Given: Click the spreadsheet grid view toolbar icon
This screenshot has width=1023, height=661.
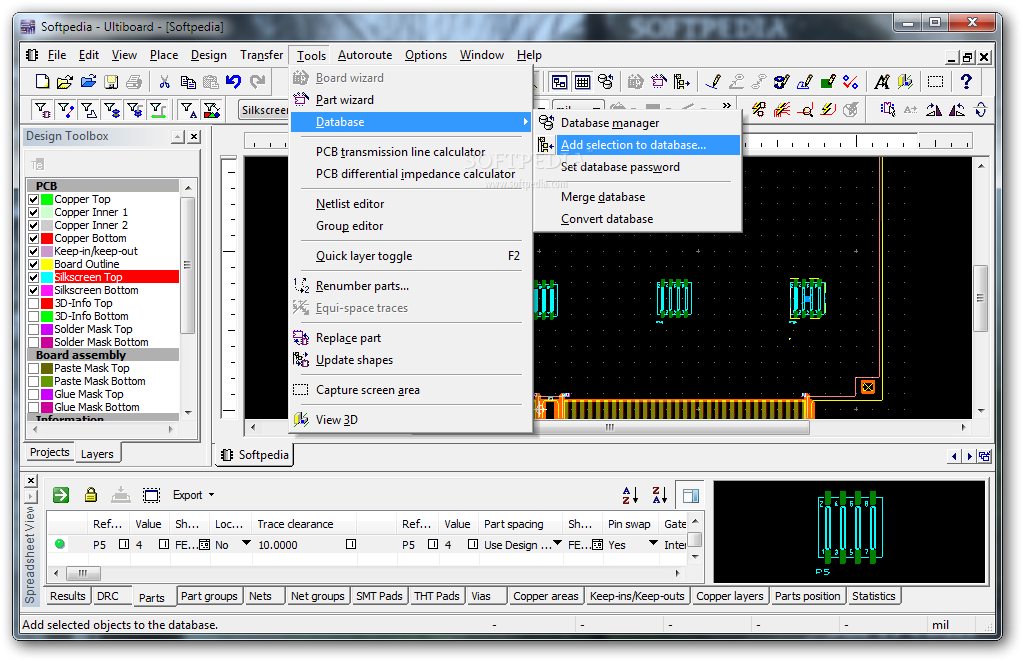Looking at the screenshot, I should [x=583, y=82].
